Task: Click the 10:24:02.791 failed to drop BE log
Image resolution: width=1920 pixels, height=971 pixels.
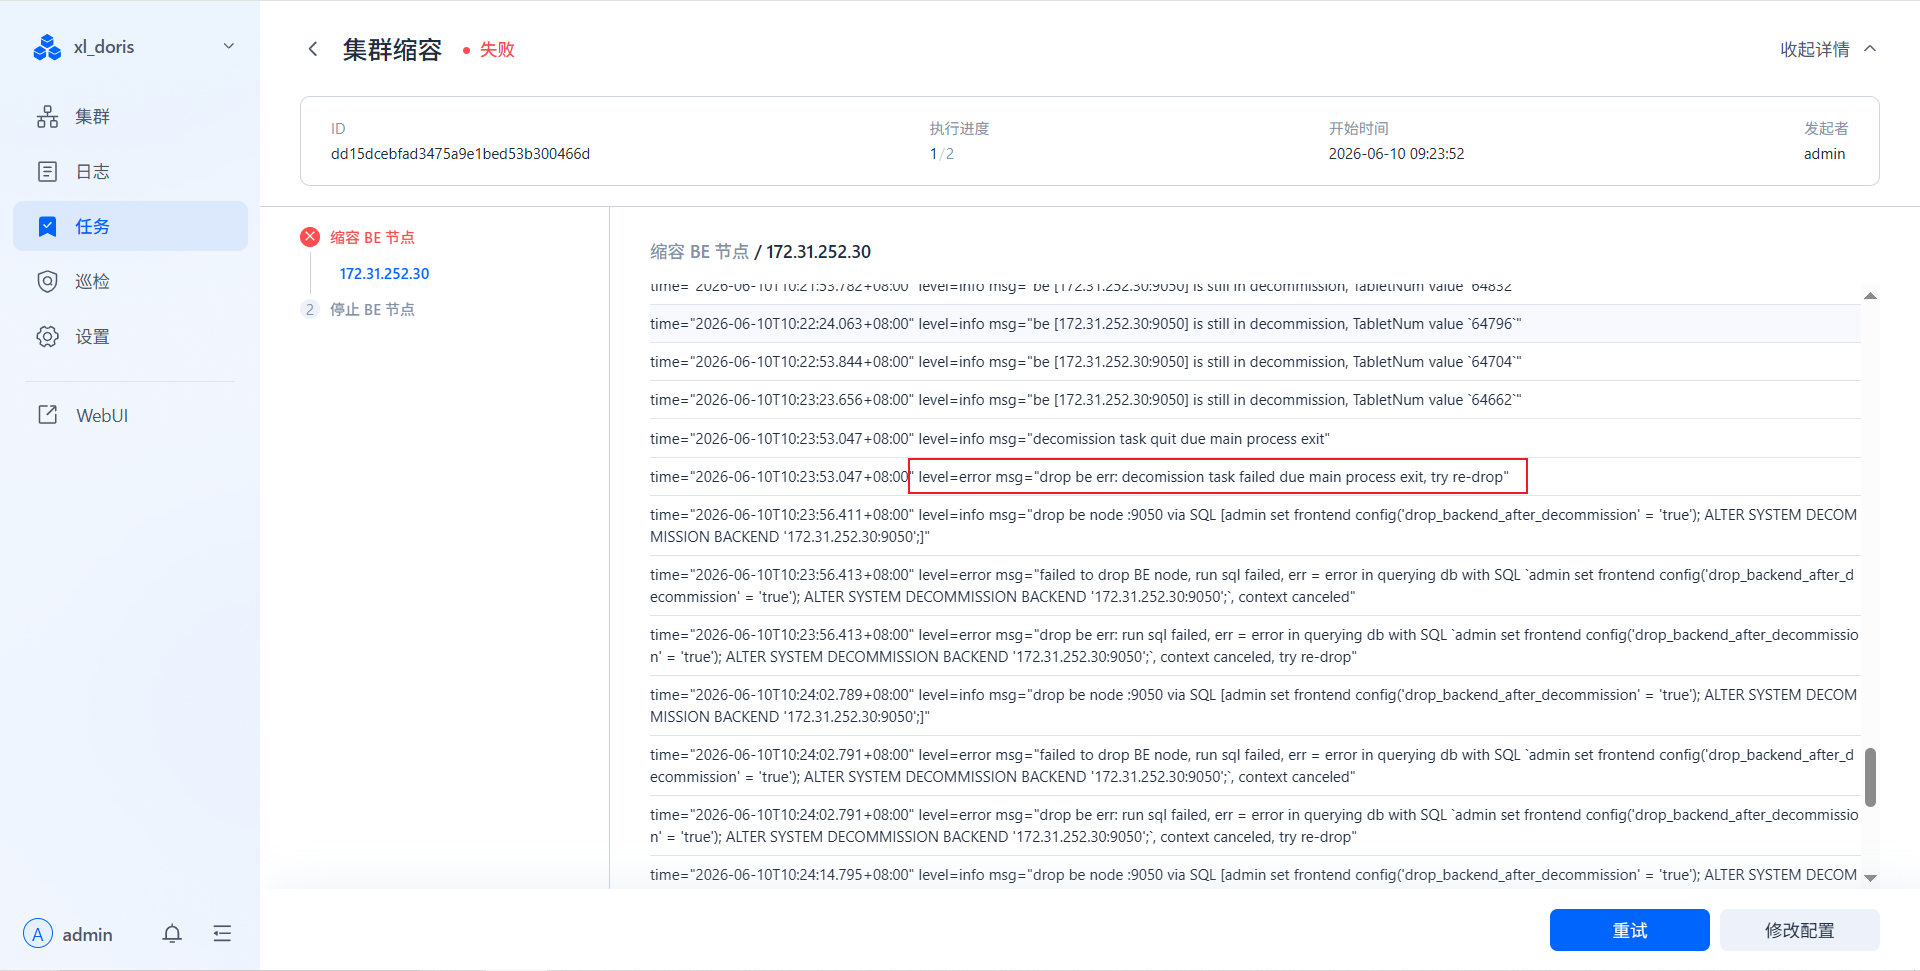Action: (1255, 766)
